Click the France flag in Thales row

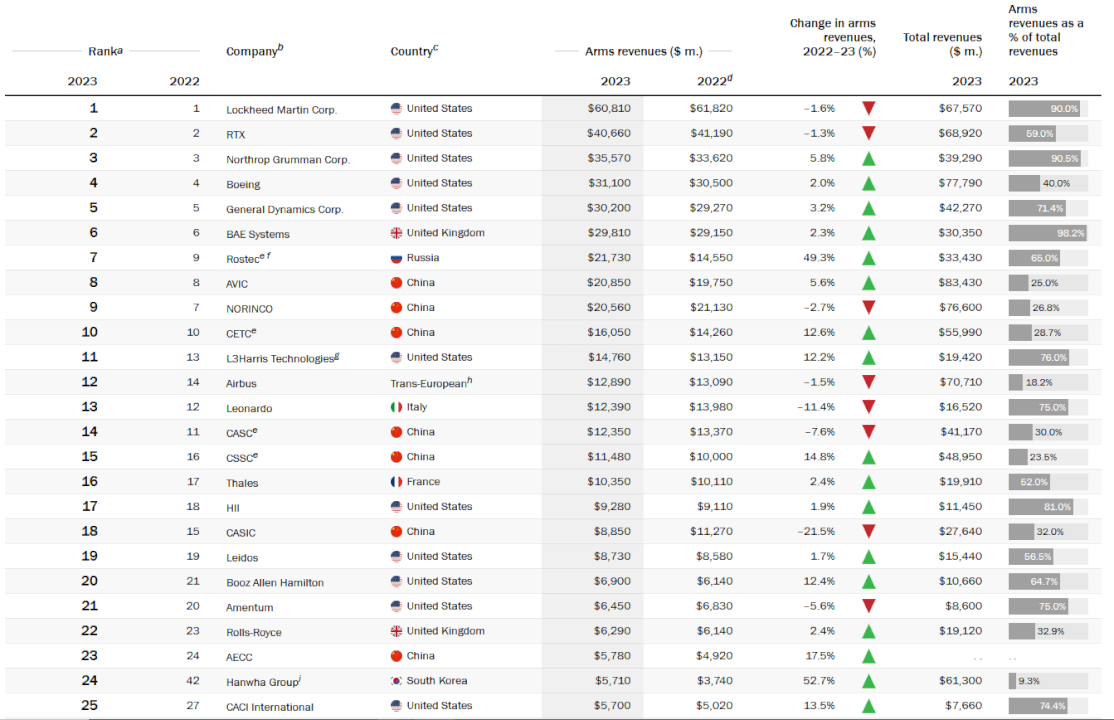click(x=396, y=482)
